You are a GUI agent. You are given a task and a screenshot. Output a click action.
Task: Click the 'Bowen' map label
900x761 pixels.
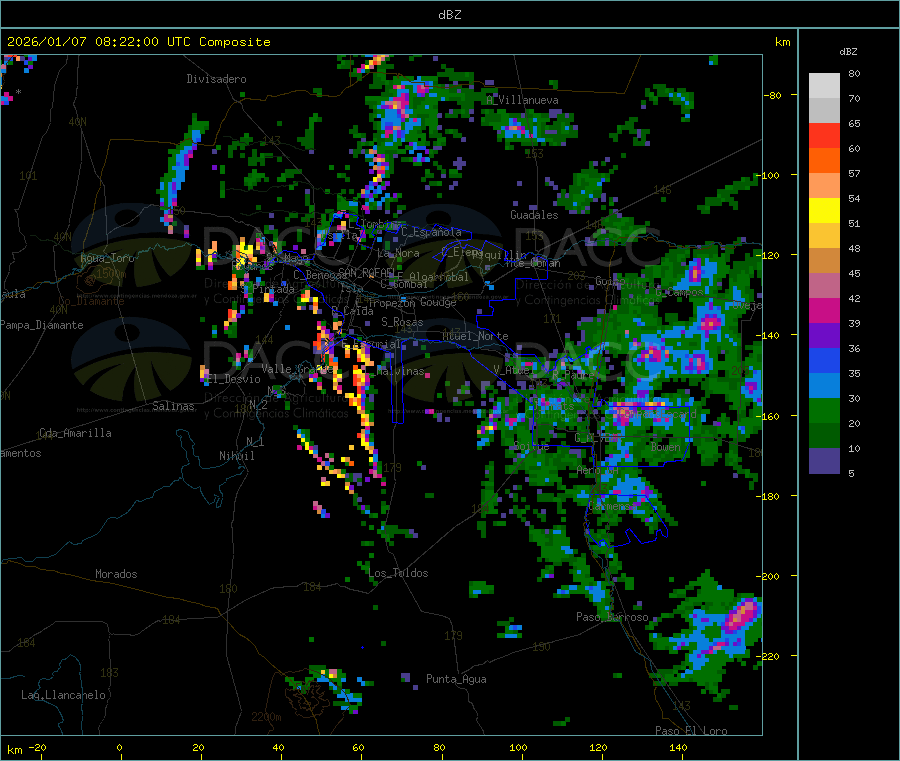pos(665,447)
